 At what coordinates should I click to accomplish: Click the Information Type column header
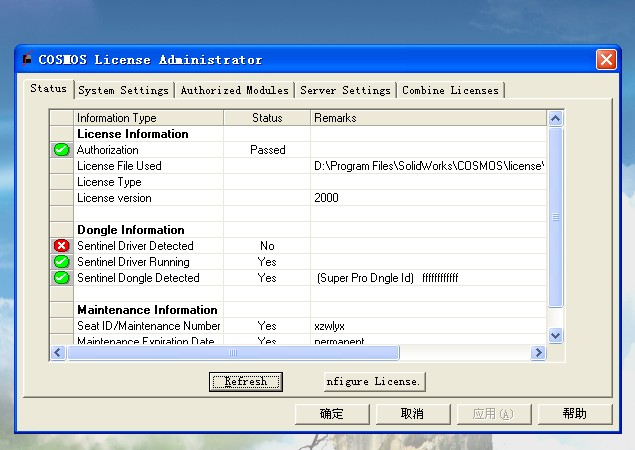(x=148, y=118)
